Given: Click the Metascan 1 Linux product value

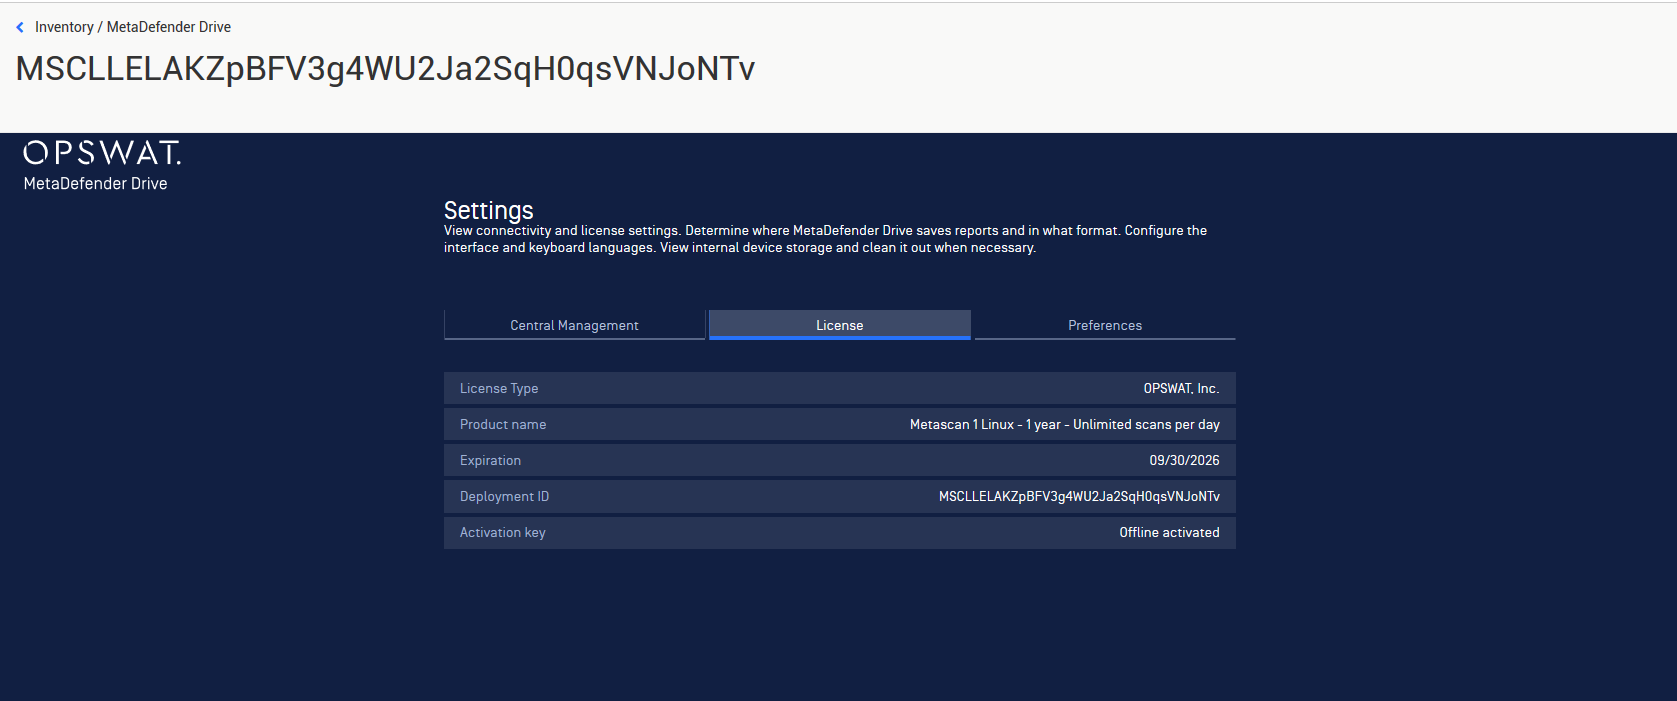Looking at the screenshot, I should coord(1065,424).
